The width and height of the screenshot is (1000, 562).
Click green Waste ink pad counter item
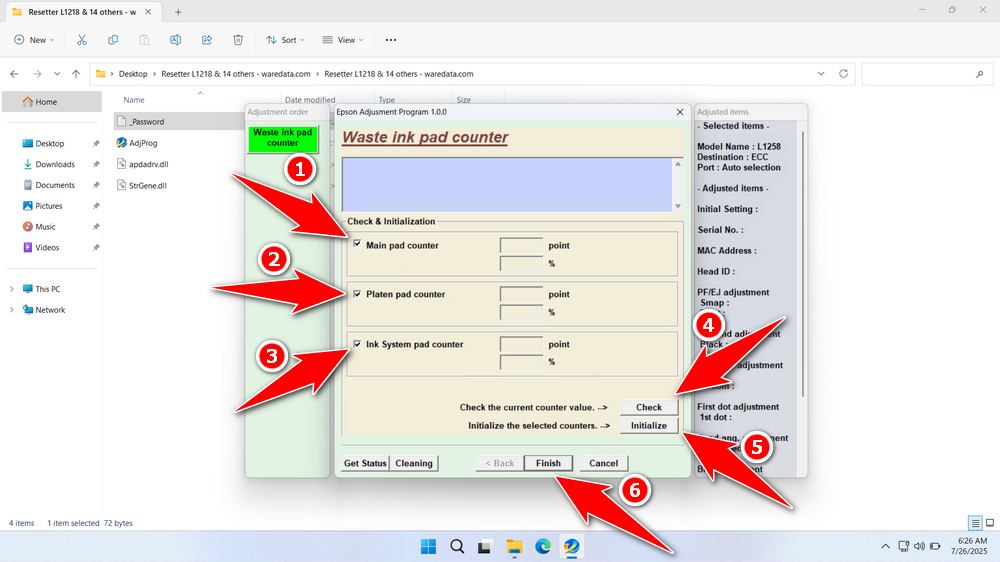pos(283,138)
